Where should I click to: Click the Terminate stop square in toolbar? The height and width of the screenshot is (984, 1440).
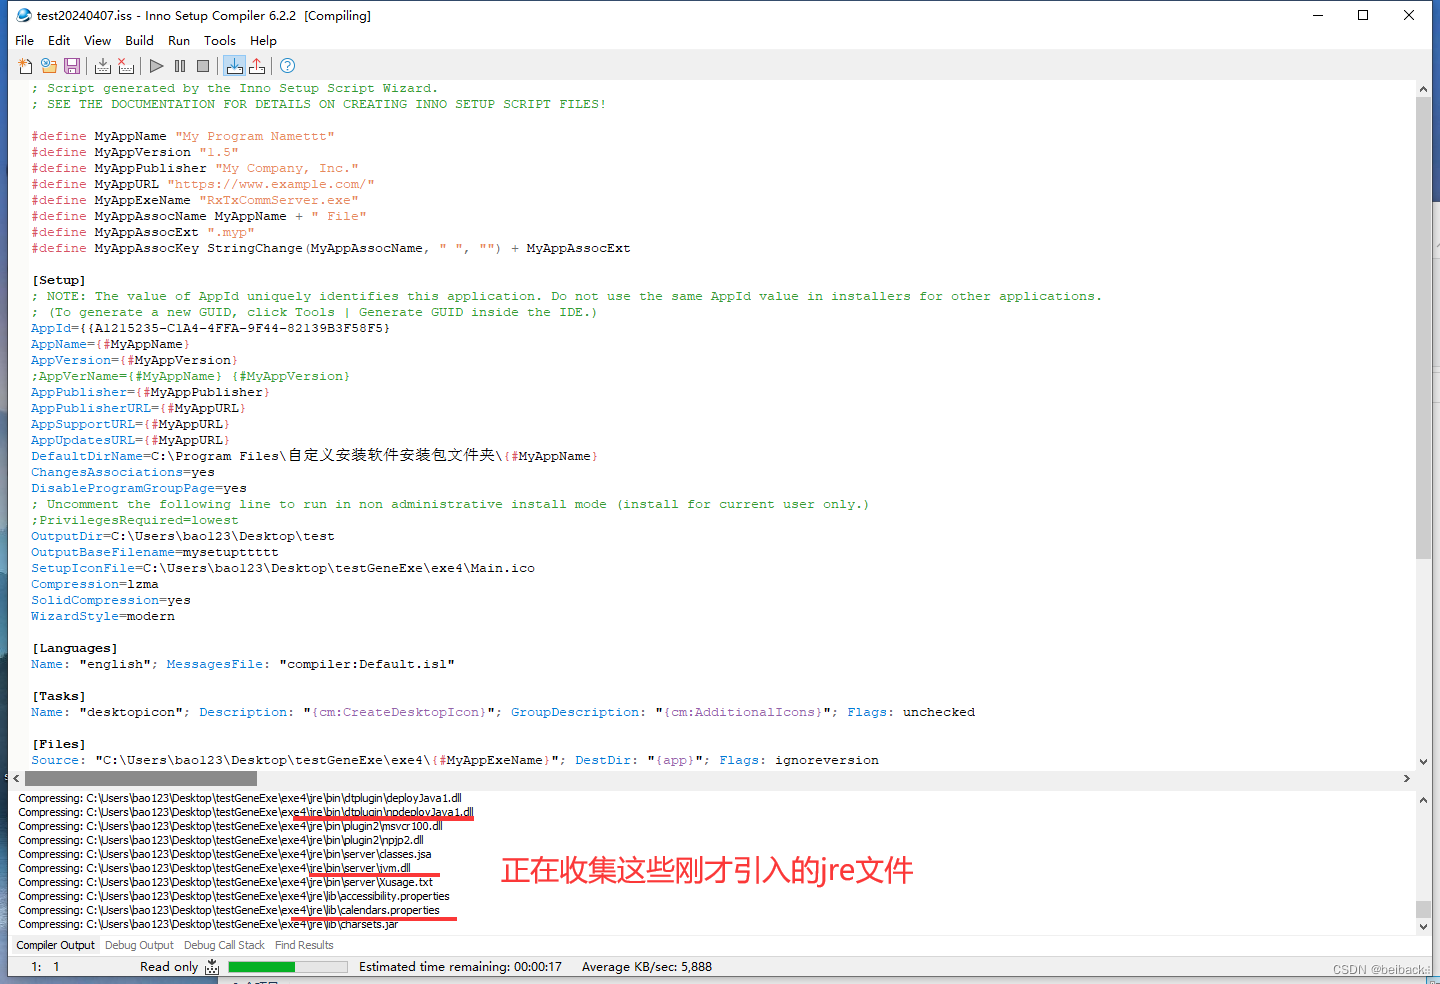tap(203, 66)
